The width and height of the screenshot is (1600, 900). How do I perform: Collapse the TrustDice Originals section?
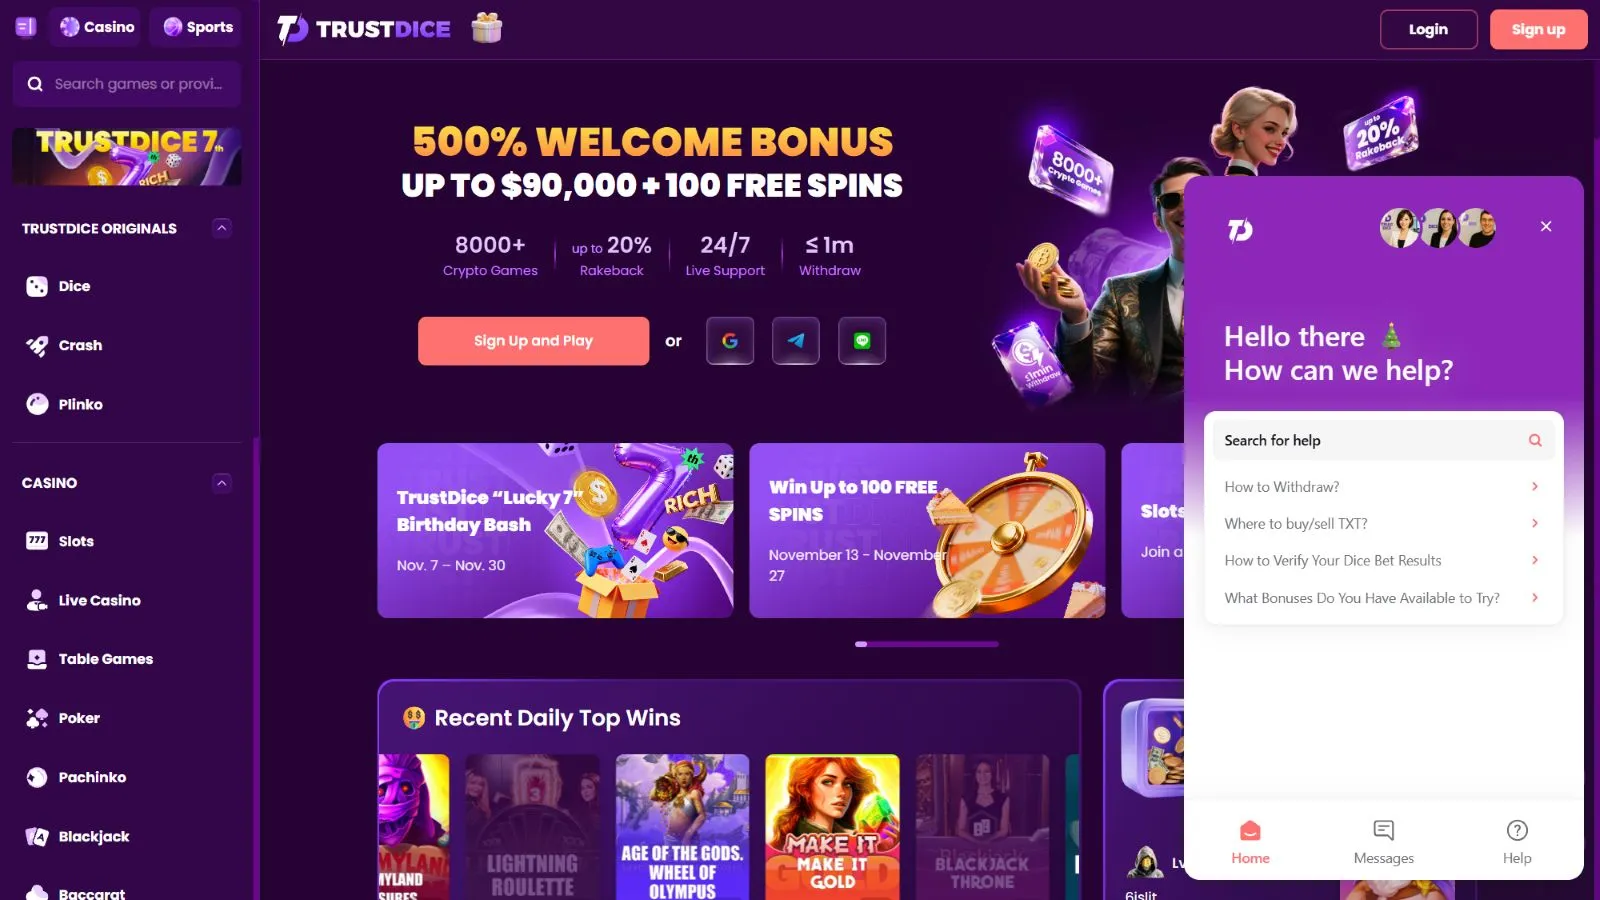pyautogui.click(x=222, y=228)
